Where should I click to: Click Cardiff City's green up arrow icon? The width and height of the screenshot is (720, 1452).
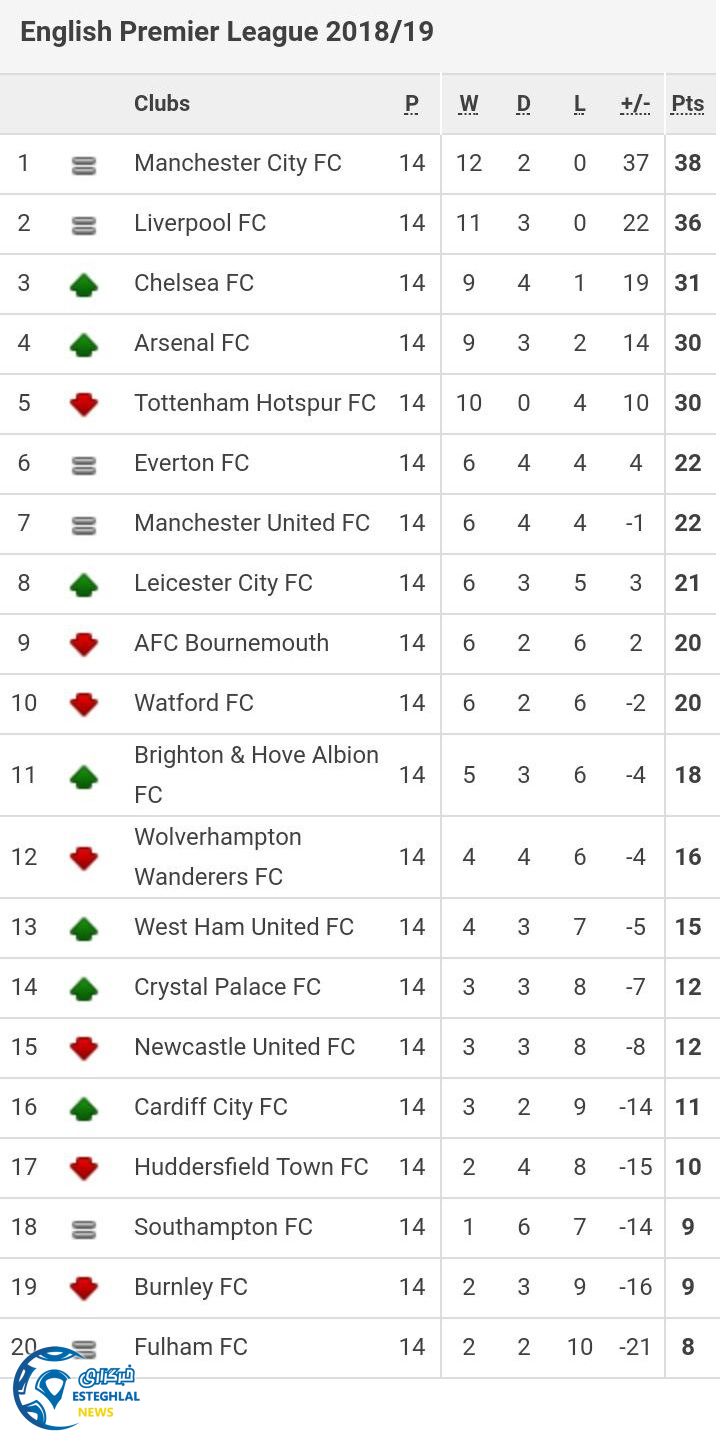click(84, 1108)
